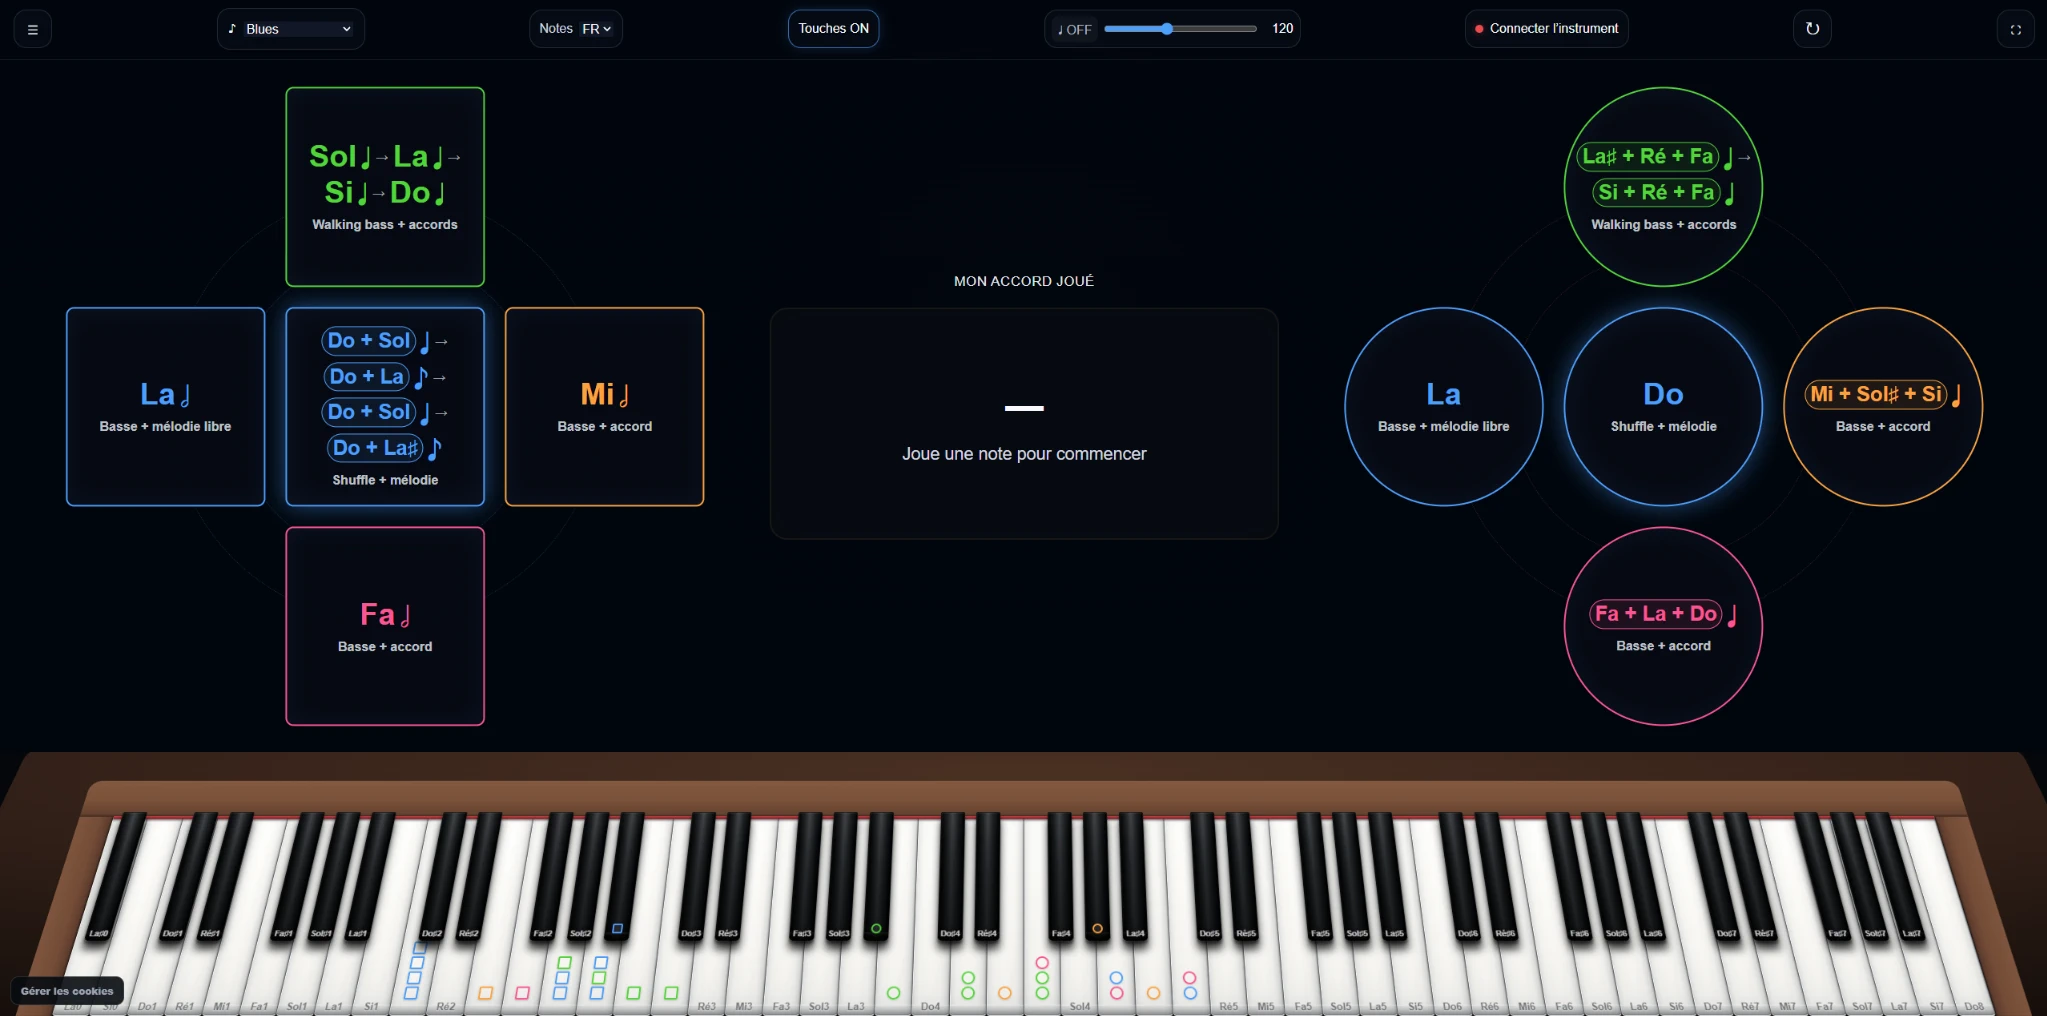This screenshot has height=1016, width=2047.
Task: Change the Notes language FR dropdown
Action: click(x=597, y=29)
